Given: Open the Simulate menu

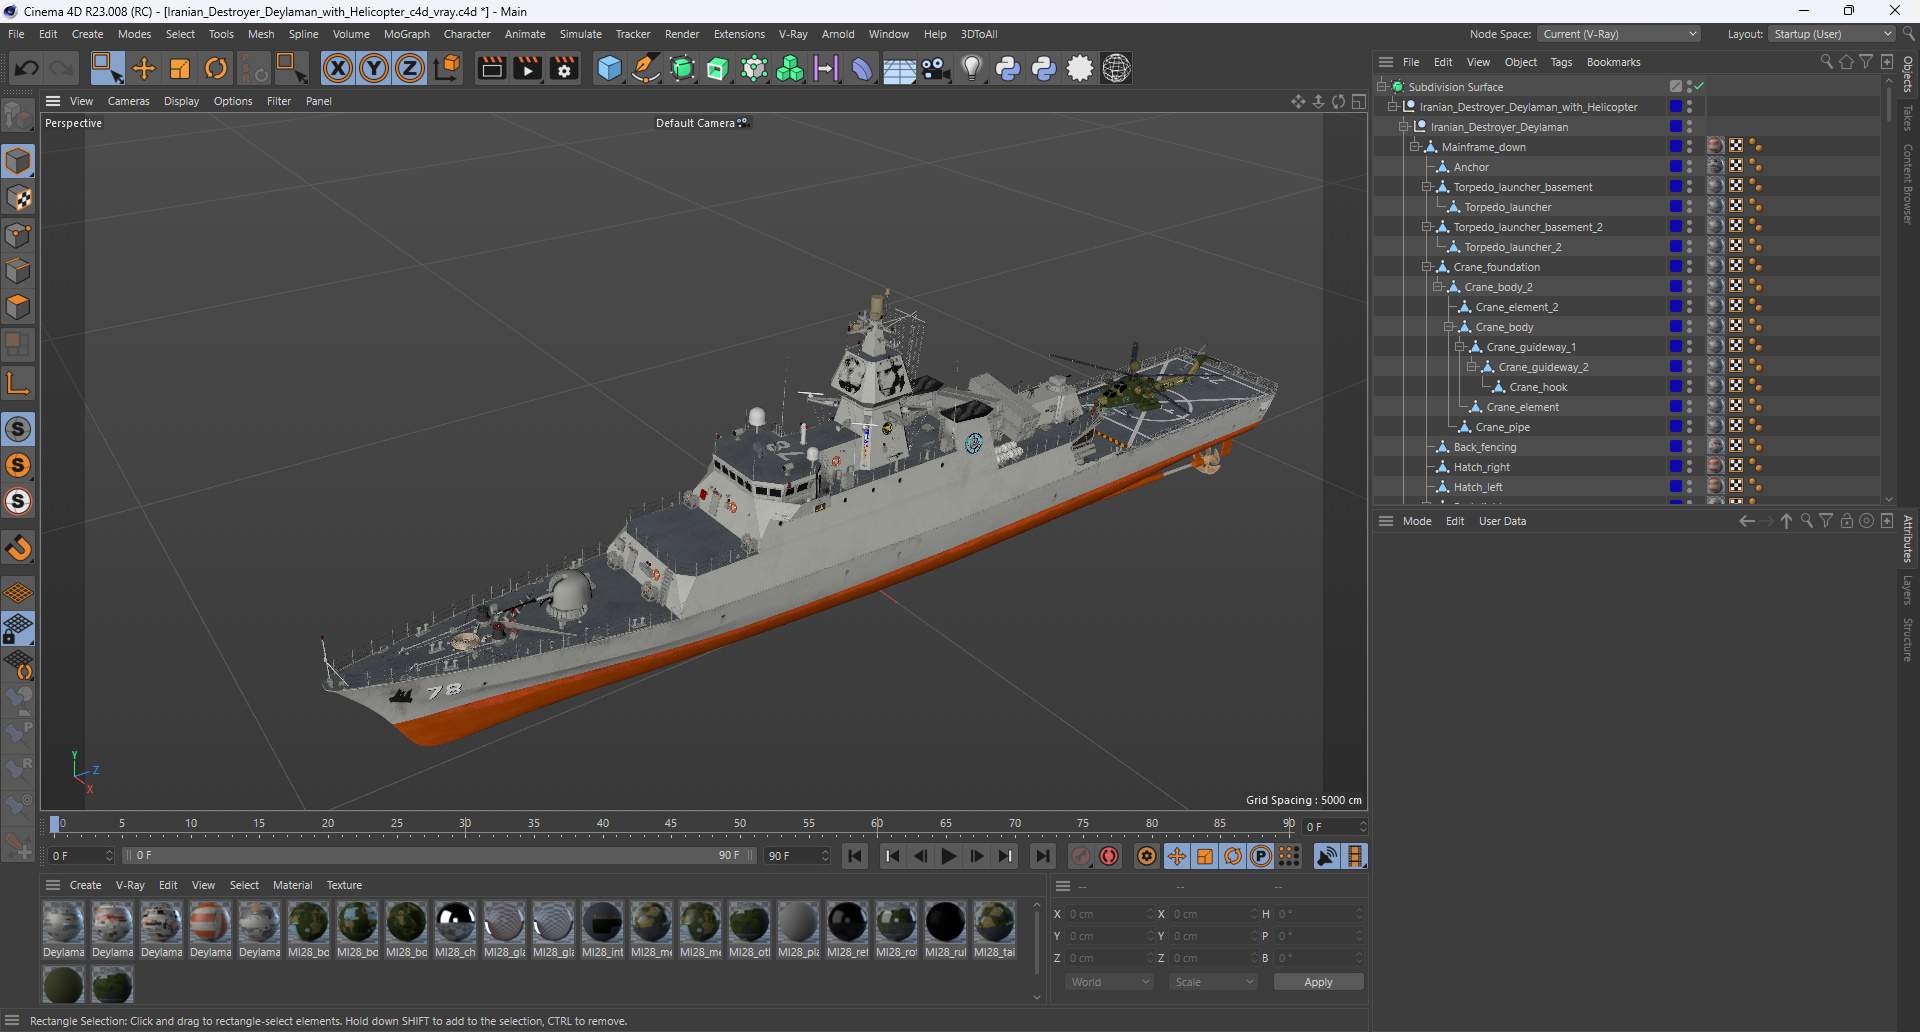Looking at the screenshot, I should pos(580,34).
